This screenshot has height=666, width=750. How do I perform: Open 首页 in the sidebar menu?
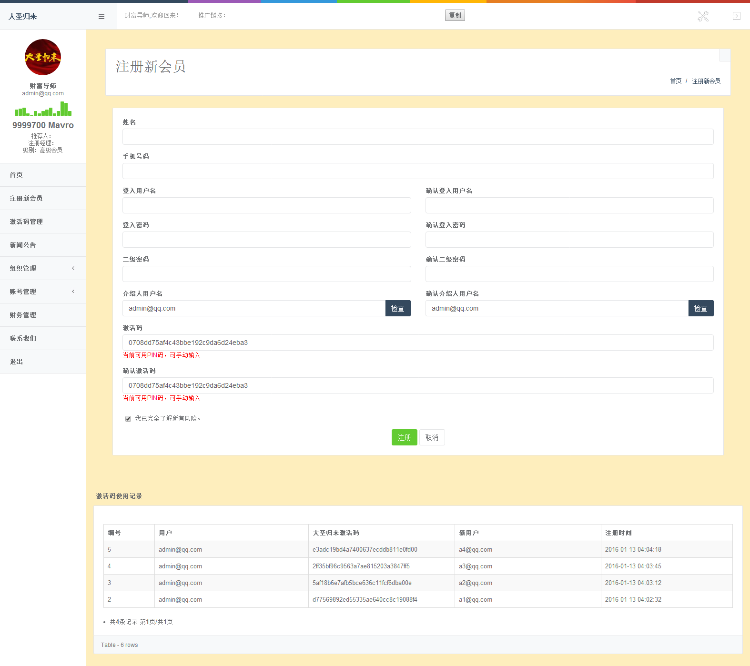pyautogui.click(x=17, y=174)
